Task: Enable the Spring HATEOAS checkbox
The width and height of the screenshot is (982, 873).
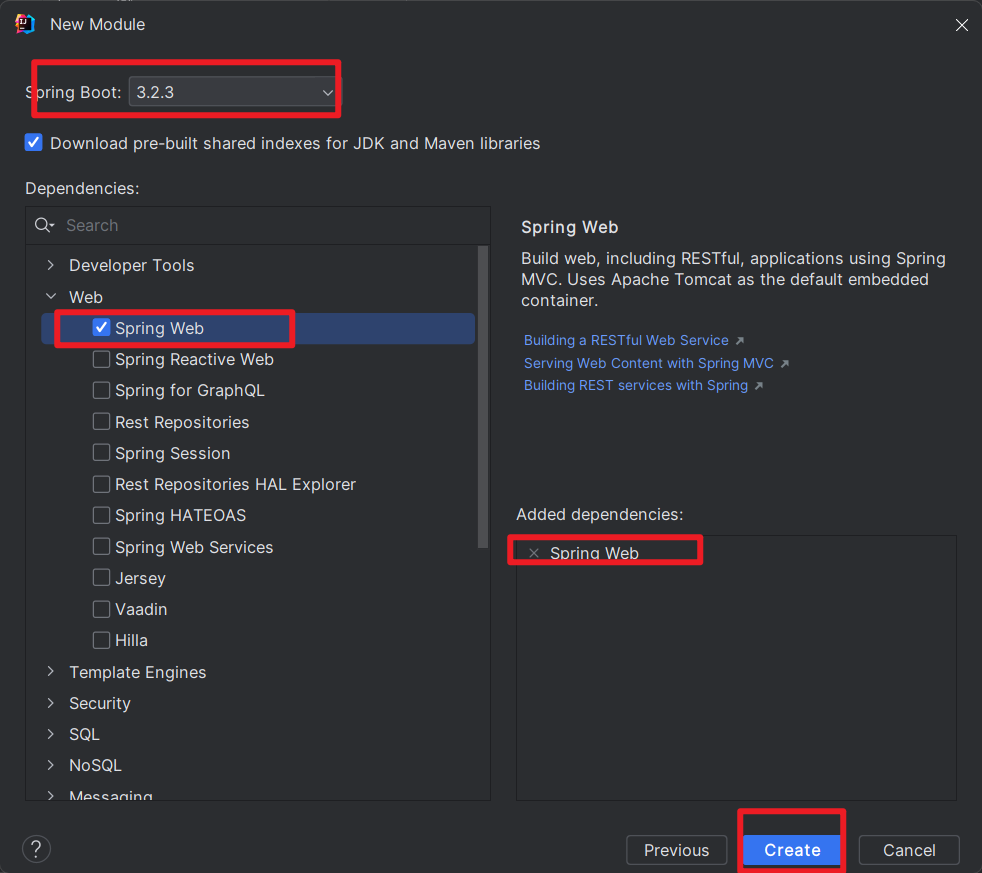Action: (101, 515)
